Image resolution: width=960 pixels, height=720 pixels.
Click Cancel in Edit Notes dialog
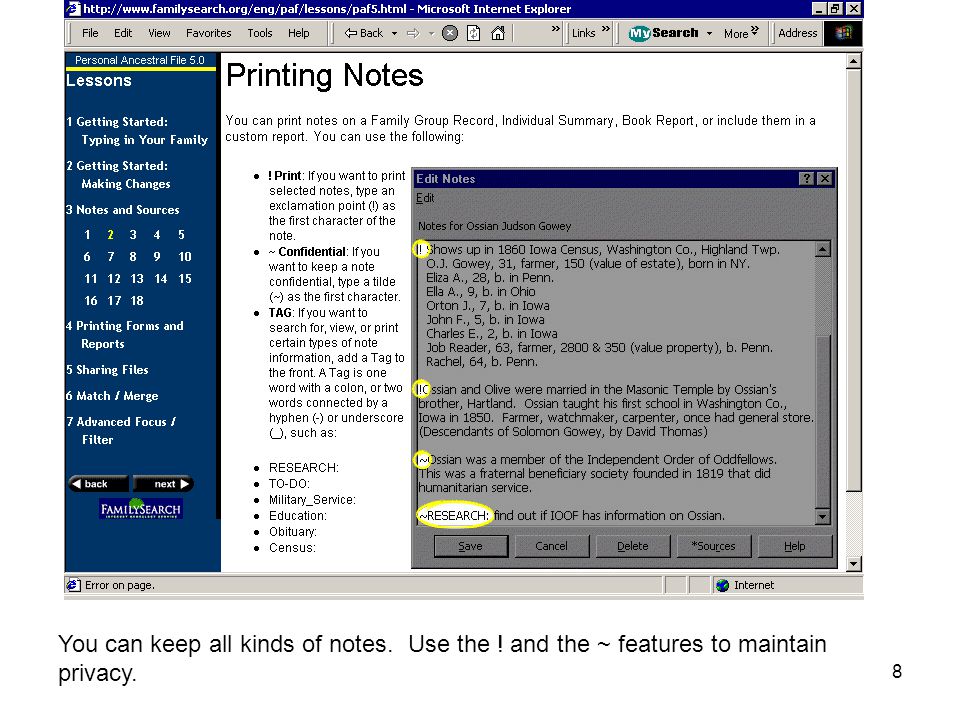(551, 546)
